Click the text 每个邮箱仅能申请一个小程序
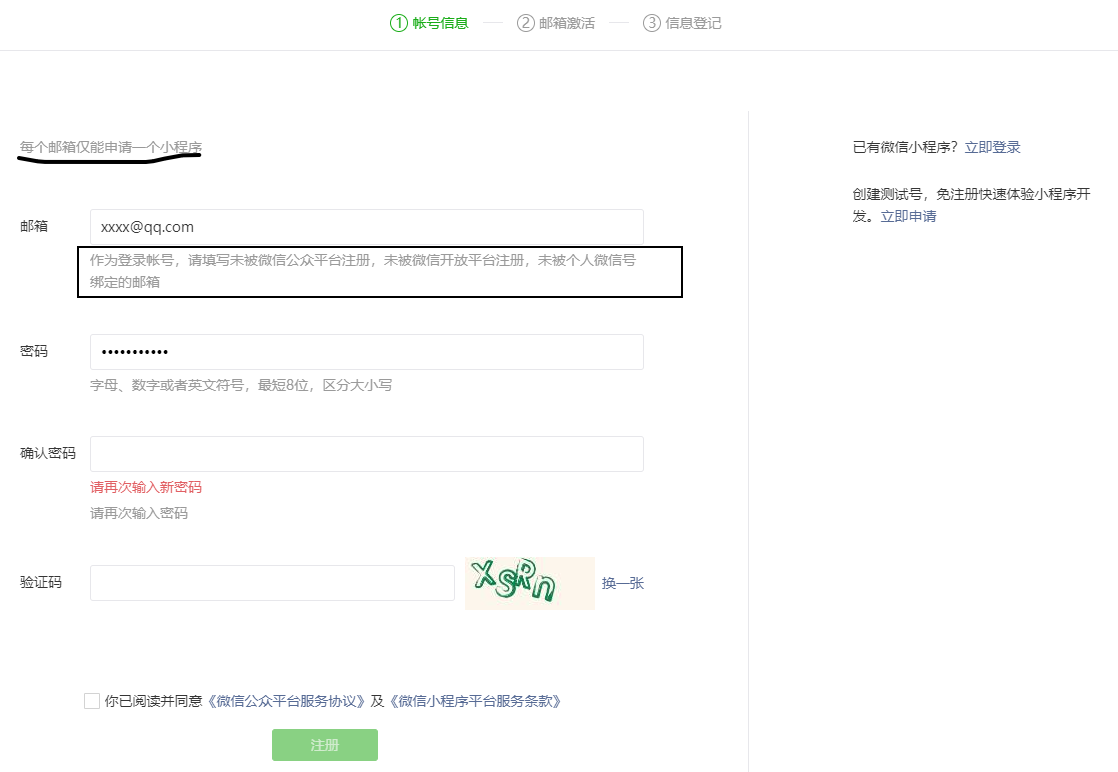 pos(111,147)
